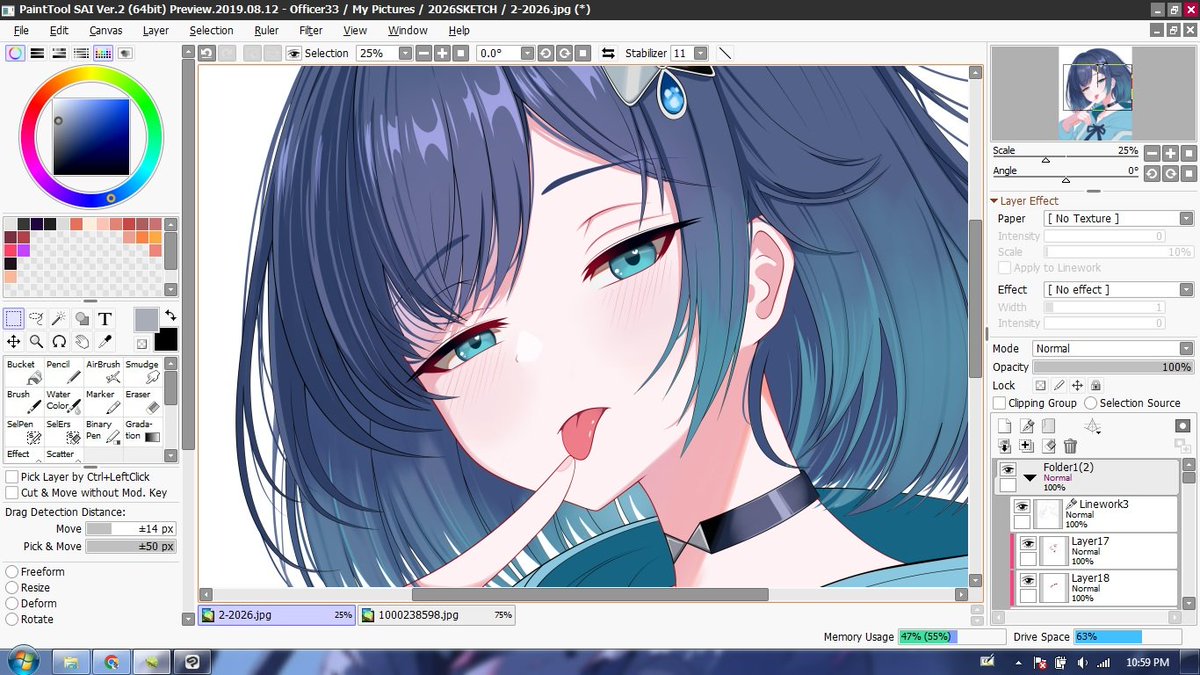Toggle the color wheel panel button
1200x675 pixels.
(15, 53)
